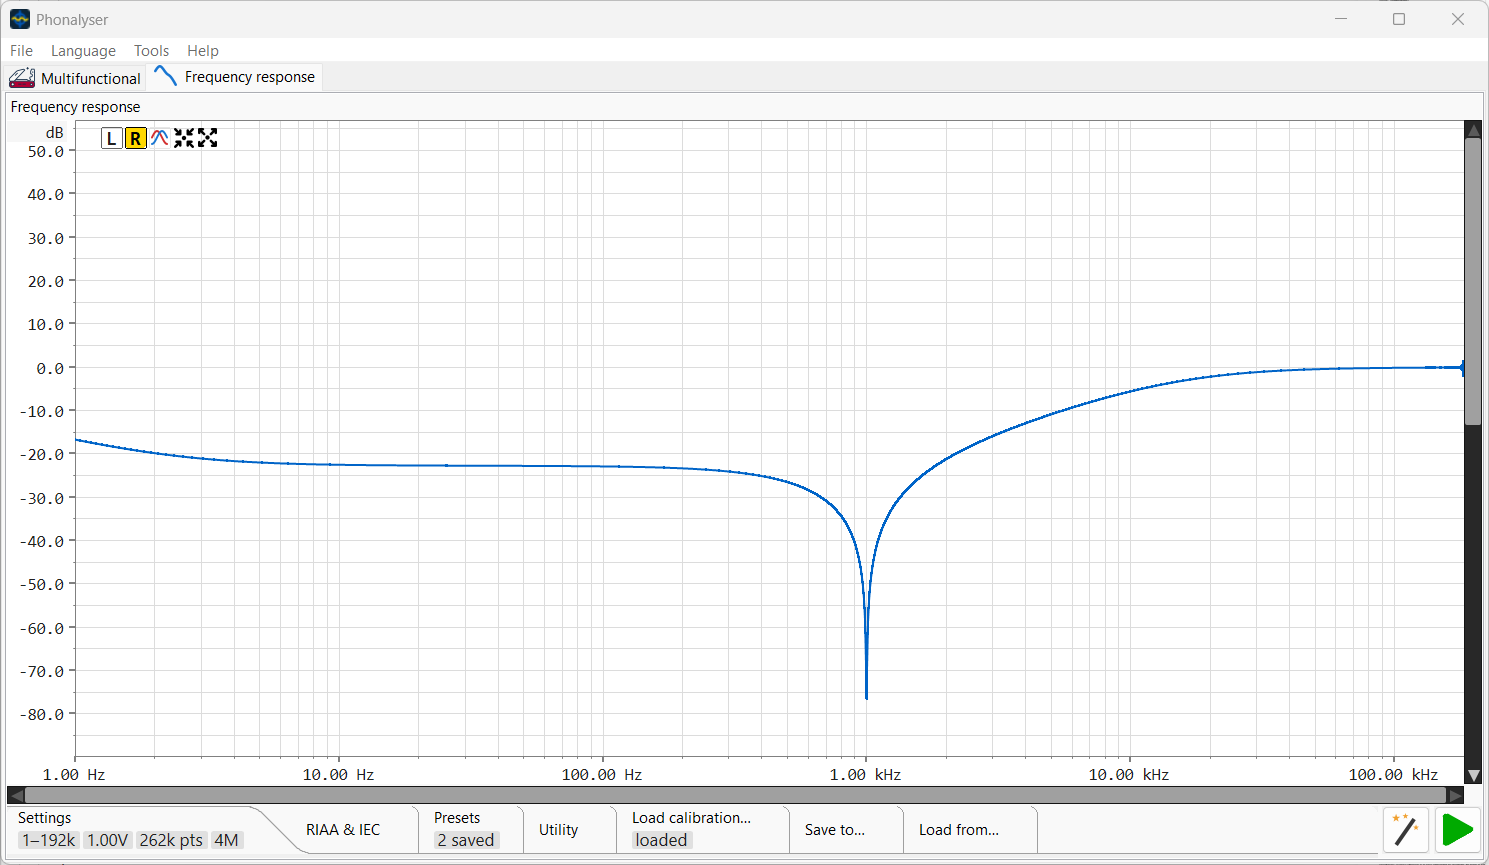This screenshot has height=865, width=1489.
Task: Click the 0.0 dB axis label
Action: click(x=49, y=368)
